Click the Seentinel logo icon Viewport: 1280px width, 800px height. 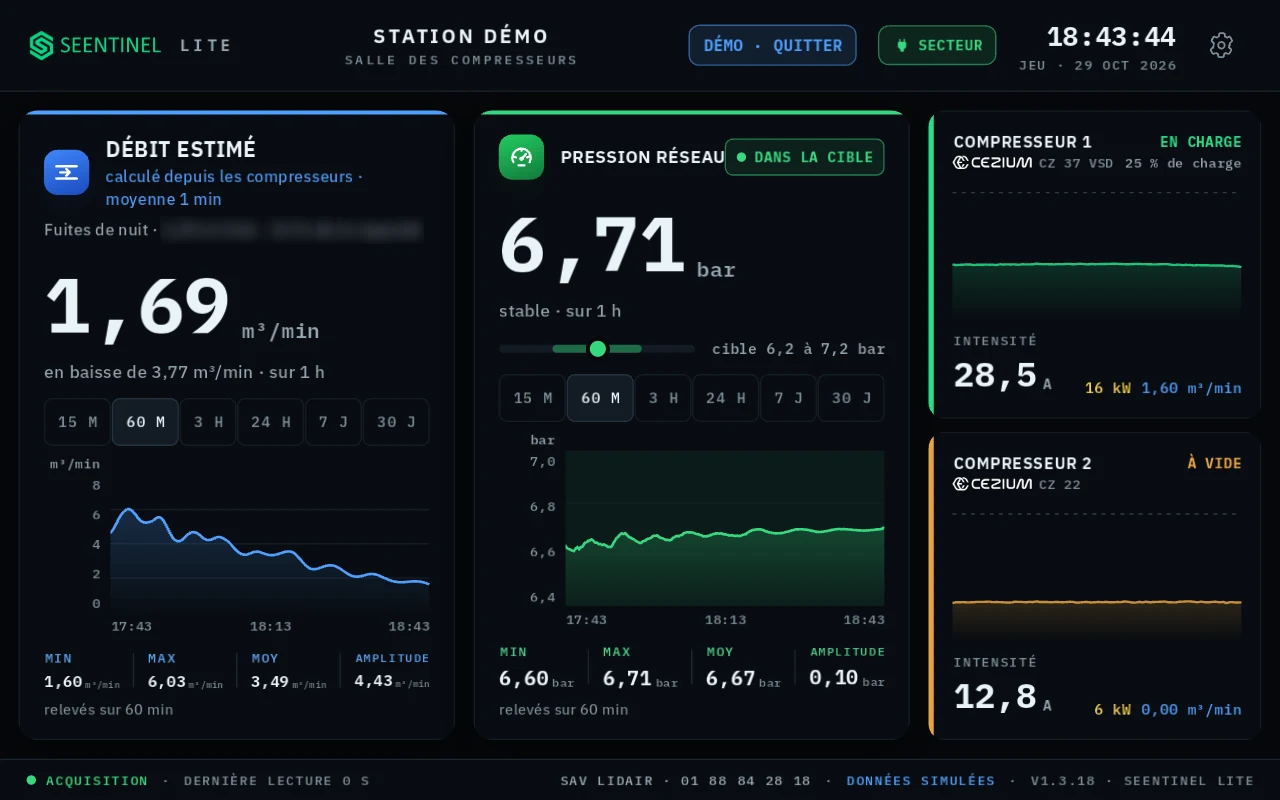[41, 45]
